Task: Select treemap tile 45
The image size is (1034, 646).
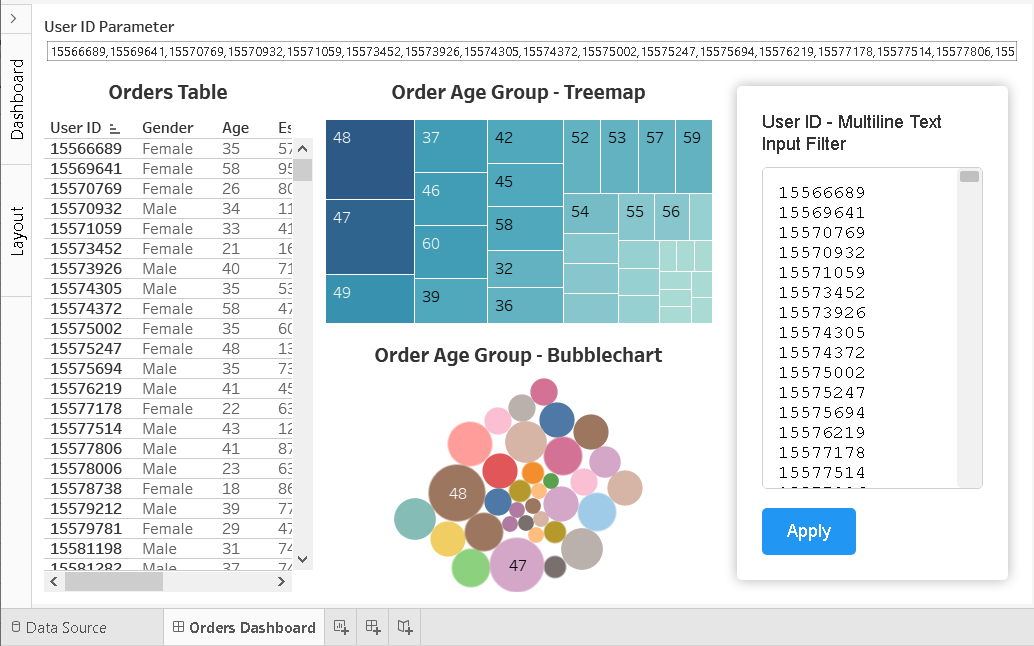Action: tap(526, 185)
